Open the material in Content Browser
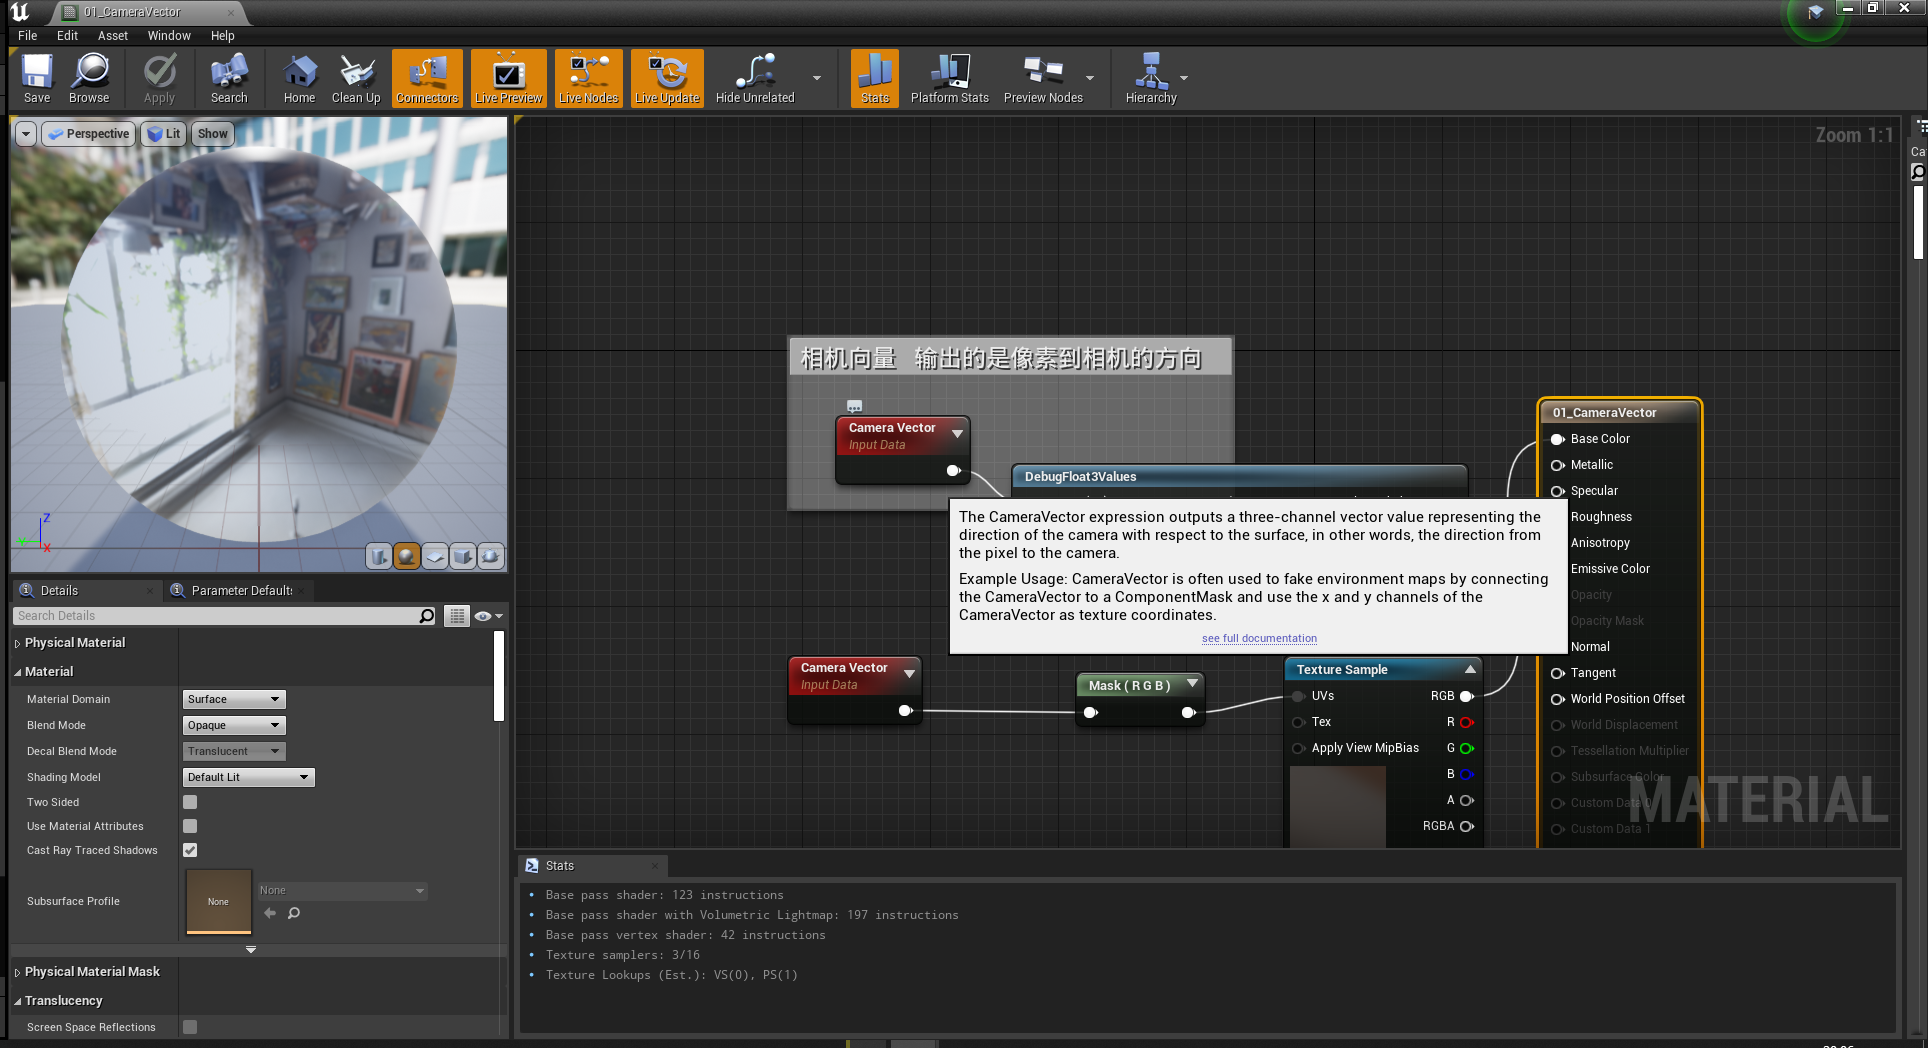The height and width of the screenshot is (1048, 1928). coord(89,78)
